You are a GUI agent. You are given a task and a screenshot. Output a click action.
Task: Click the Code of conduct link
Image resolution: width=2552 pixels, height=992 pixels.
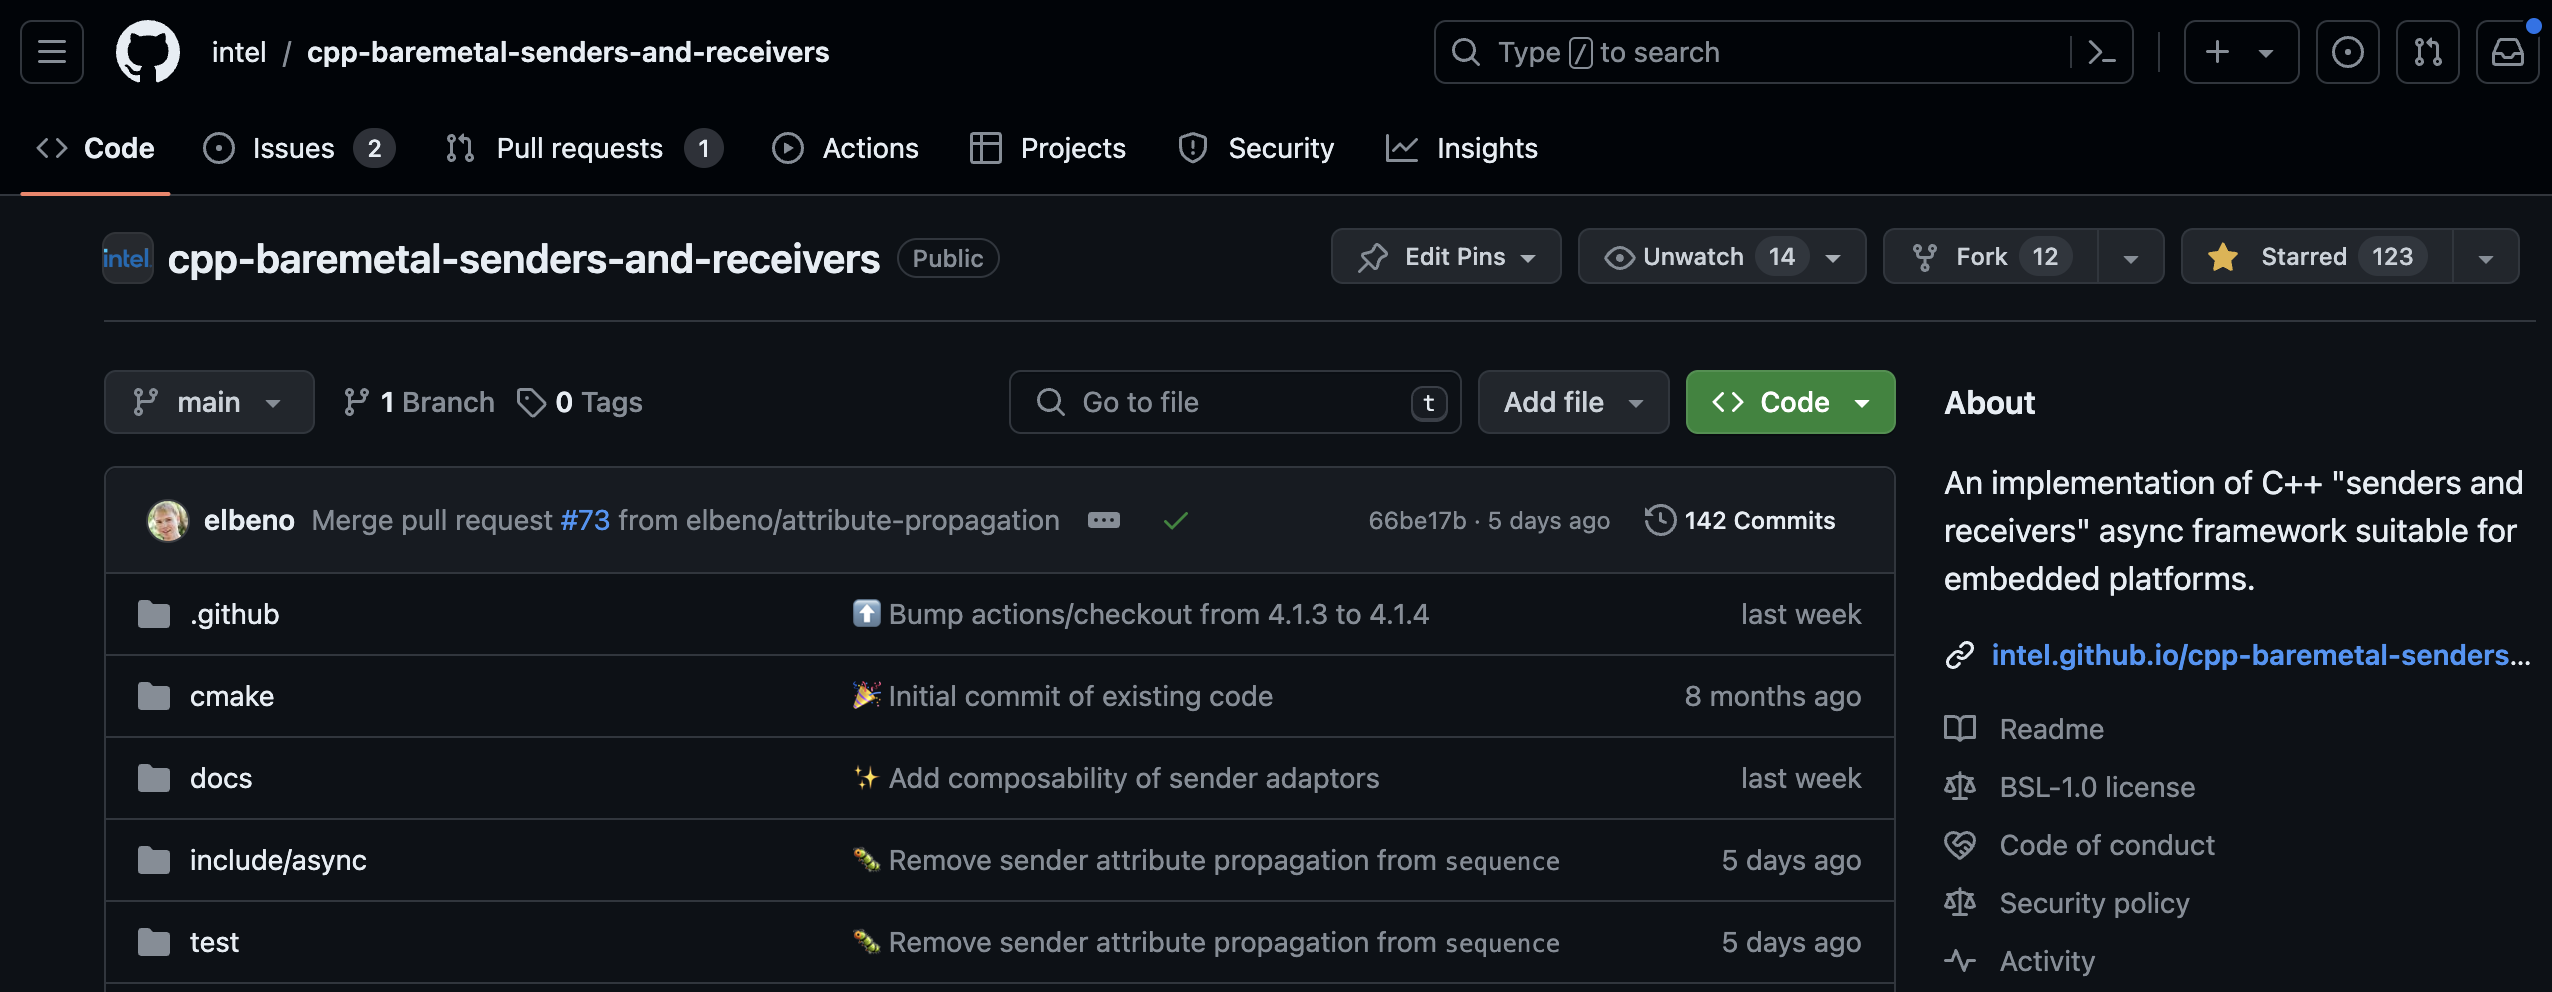pos(2107,845)
